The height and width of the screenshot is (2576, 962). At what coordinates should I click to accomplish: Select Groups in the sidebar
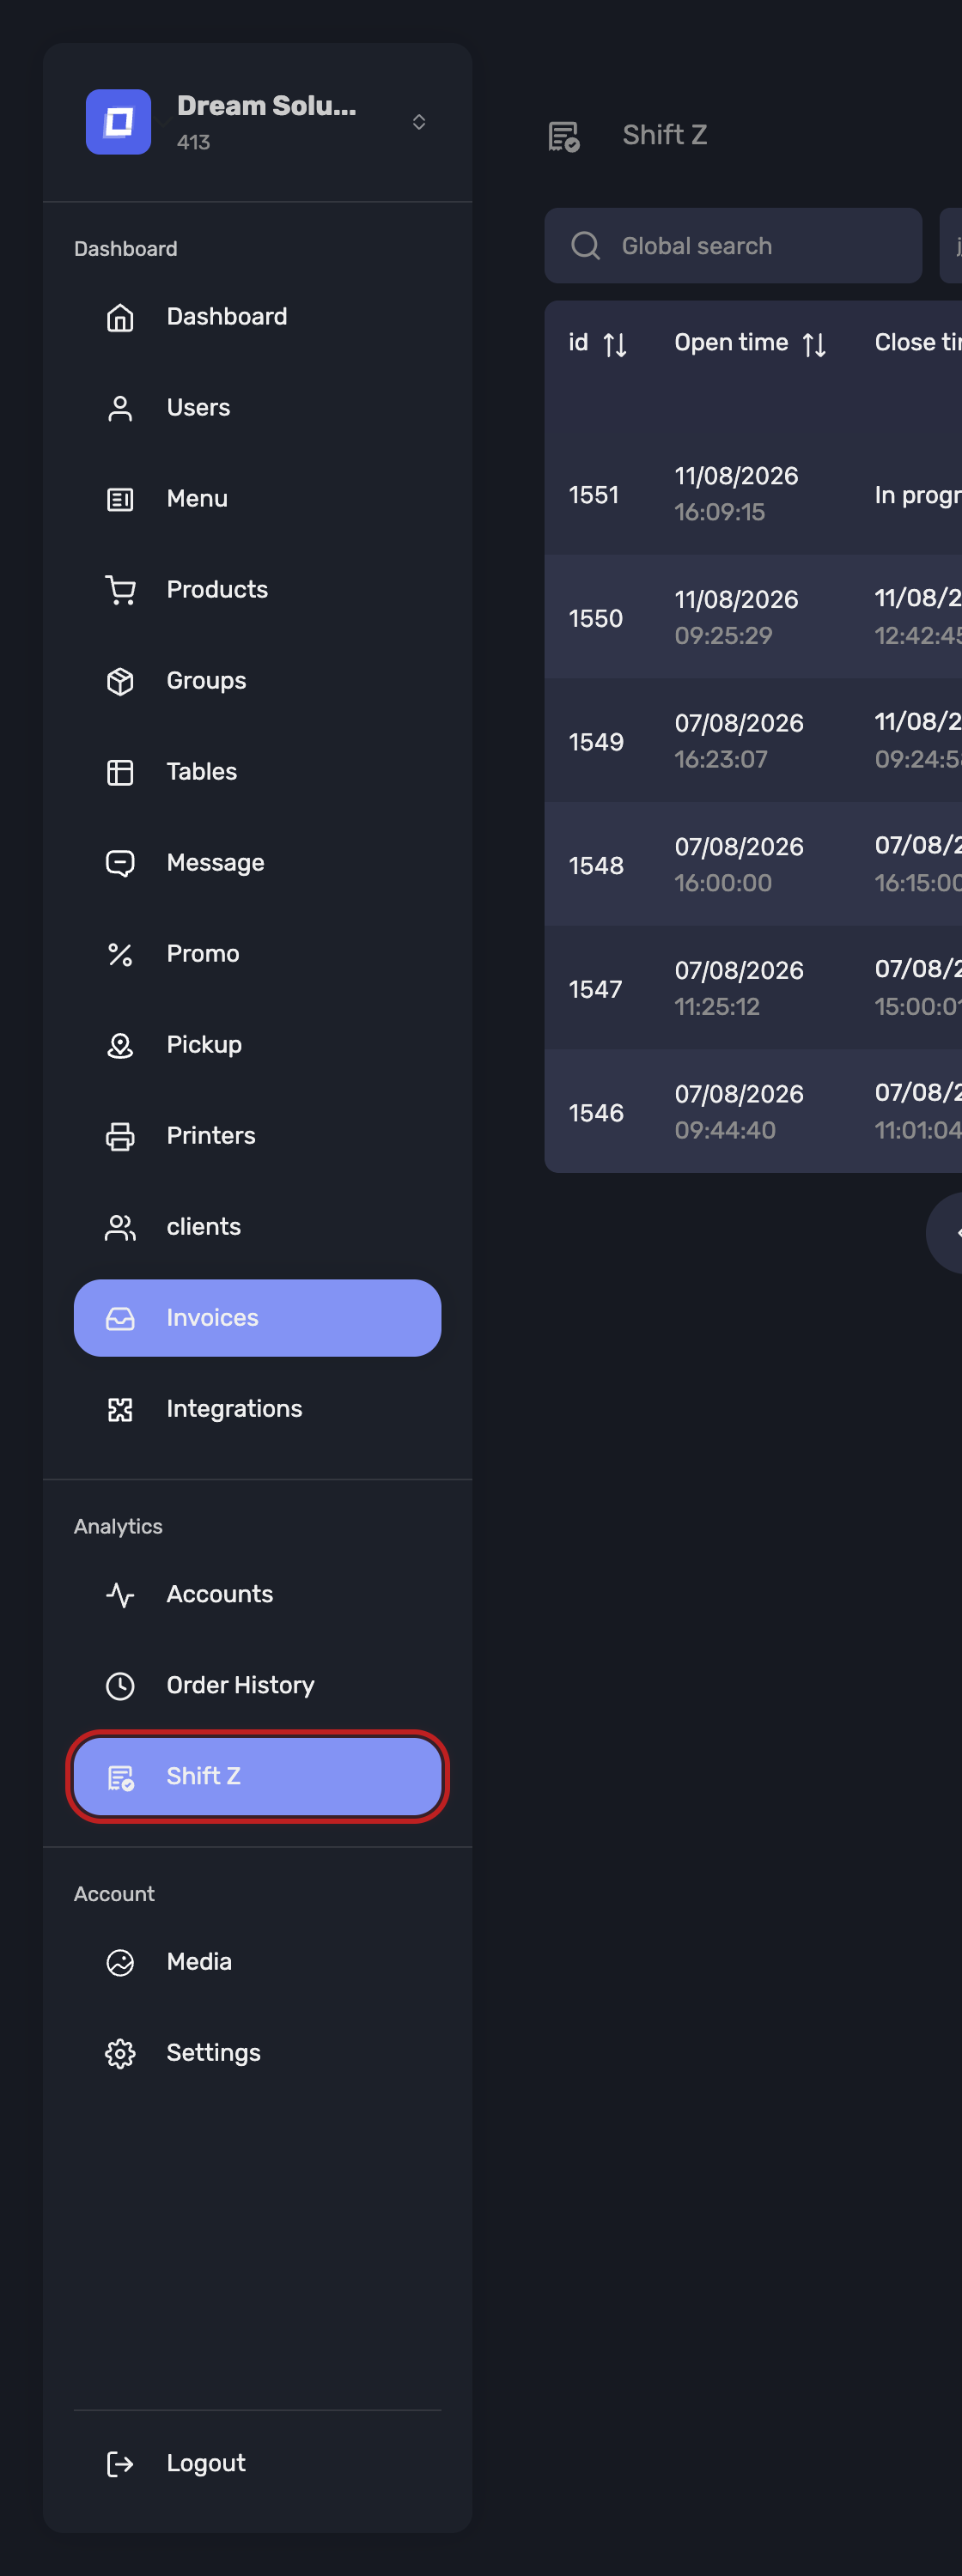click(206, 681)
